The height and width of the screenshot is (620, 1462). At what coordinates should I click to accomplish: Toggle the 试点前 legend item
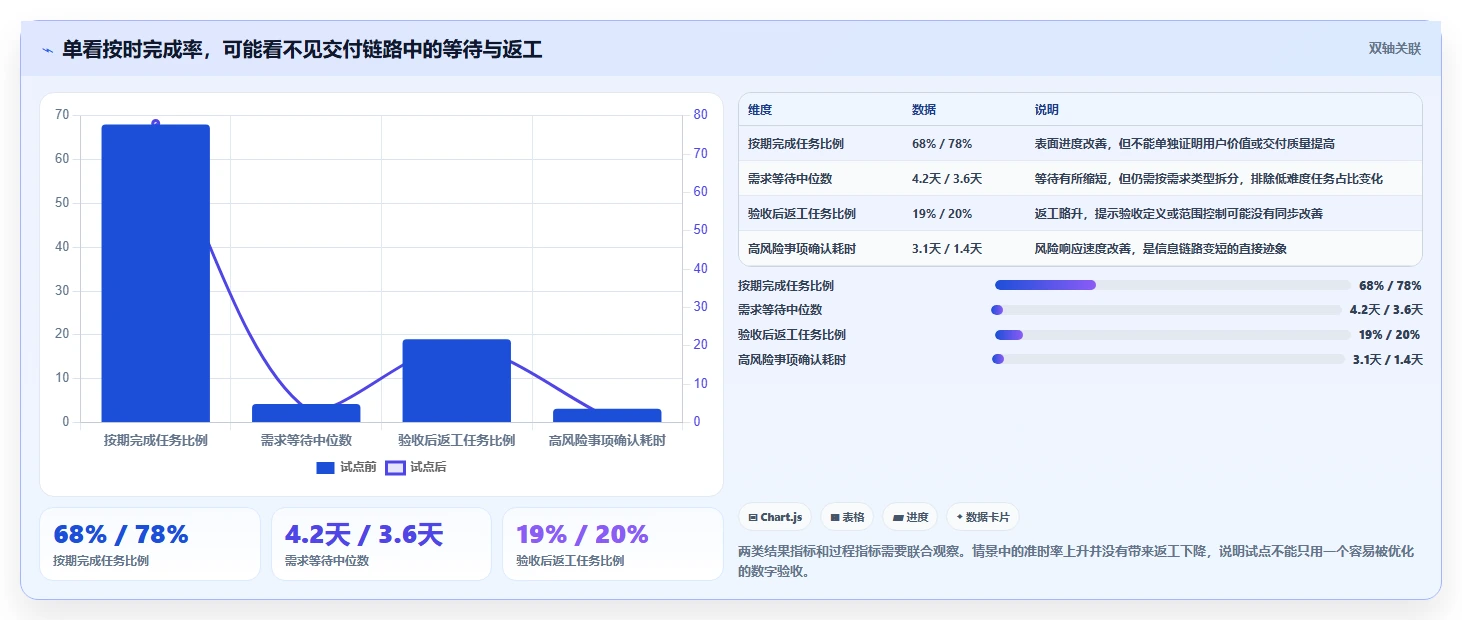[346, 467]
